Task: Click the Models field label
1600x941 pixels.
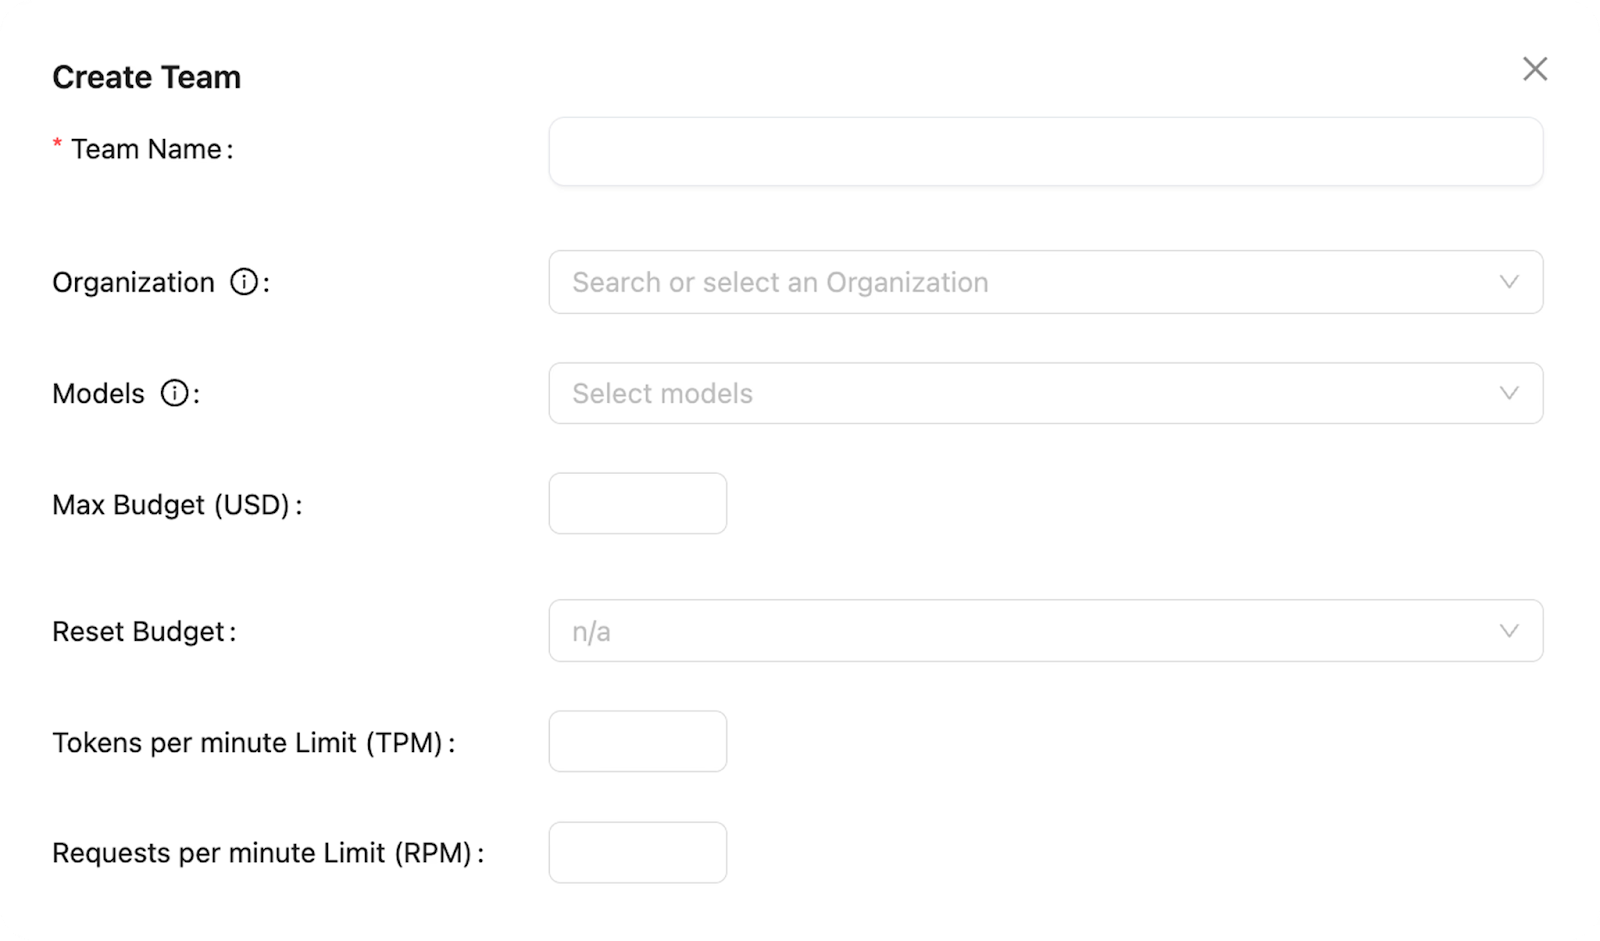Action: [99, 394]
